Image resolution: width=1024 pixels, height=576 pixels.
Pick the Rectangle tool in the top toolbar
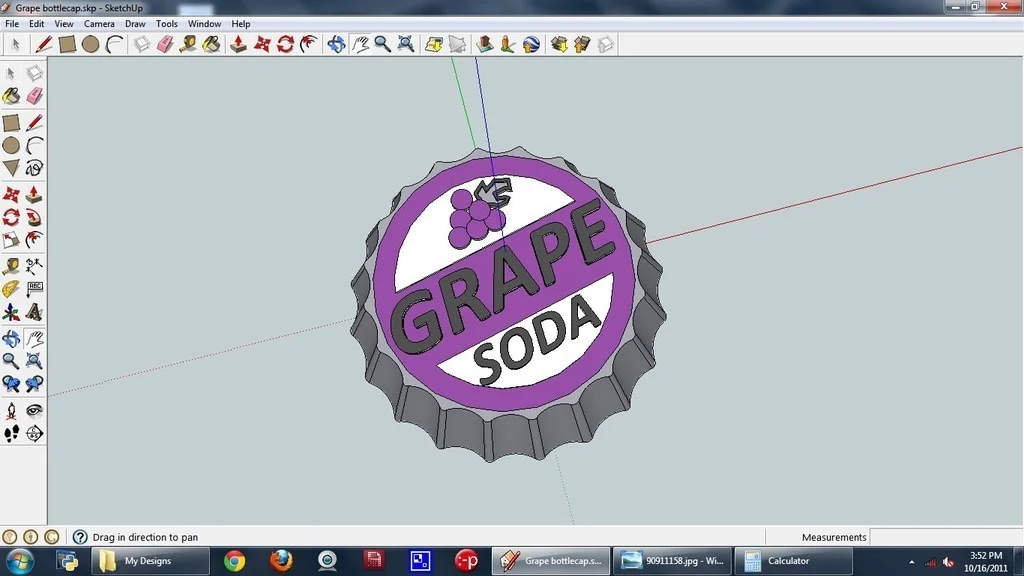[x=67, y=44]
